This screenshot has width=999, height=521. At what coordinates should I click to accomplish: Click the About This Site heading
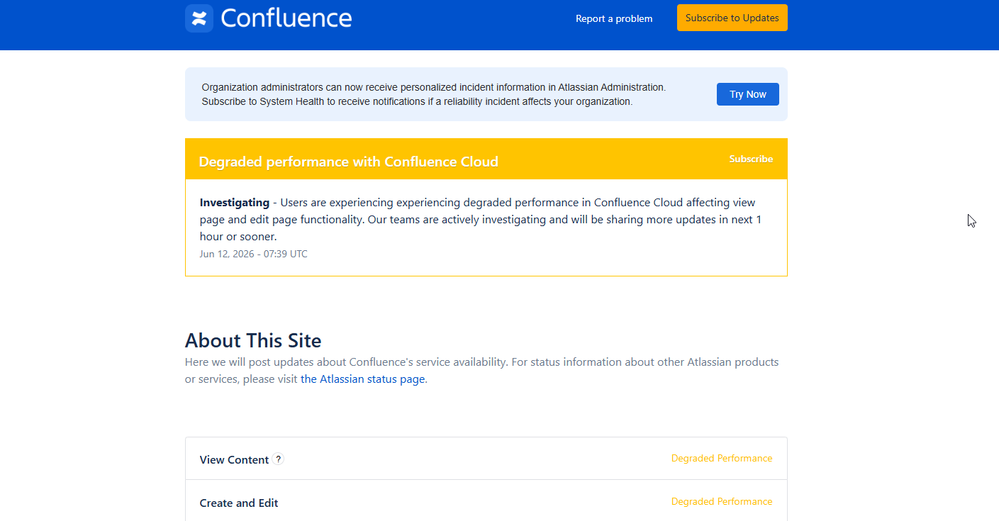pyautogui.click(x=253, y=340)
